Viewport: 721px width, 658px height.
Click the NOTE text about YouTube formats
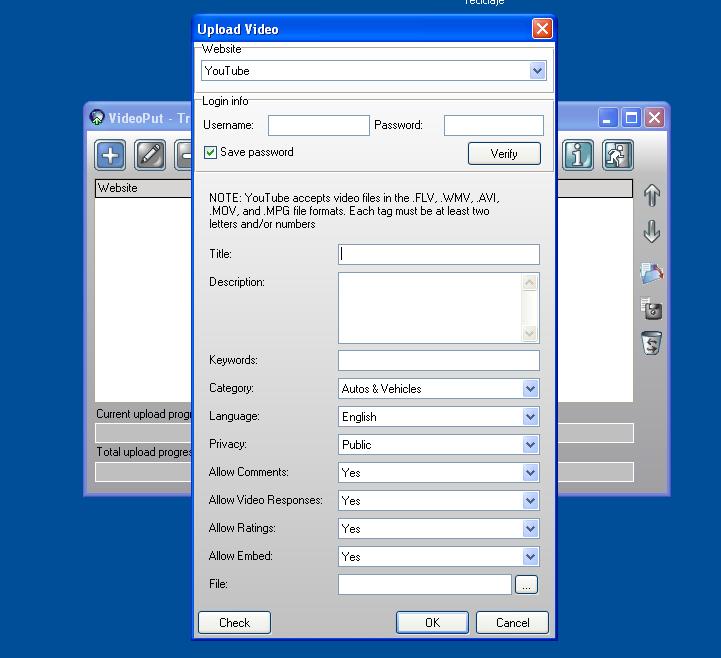coord(354,211)
